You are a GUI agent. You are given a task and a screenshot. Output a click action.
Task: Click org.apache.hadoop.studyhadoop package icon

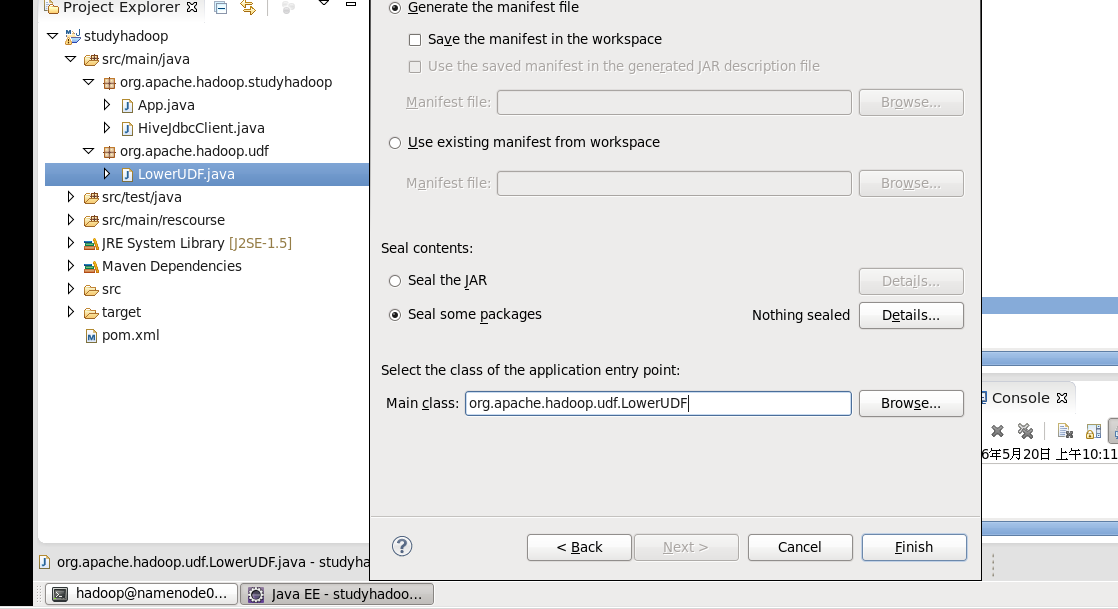pos(109,83)
